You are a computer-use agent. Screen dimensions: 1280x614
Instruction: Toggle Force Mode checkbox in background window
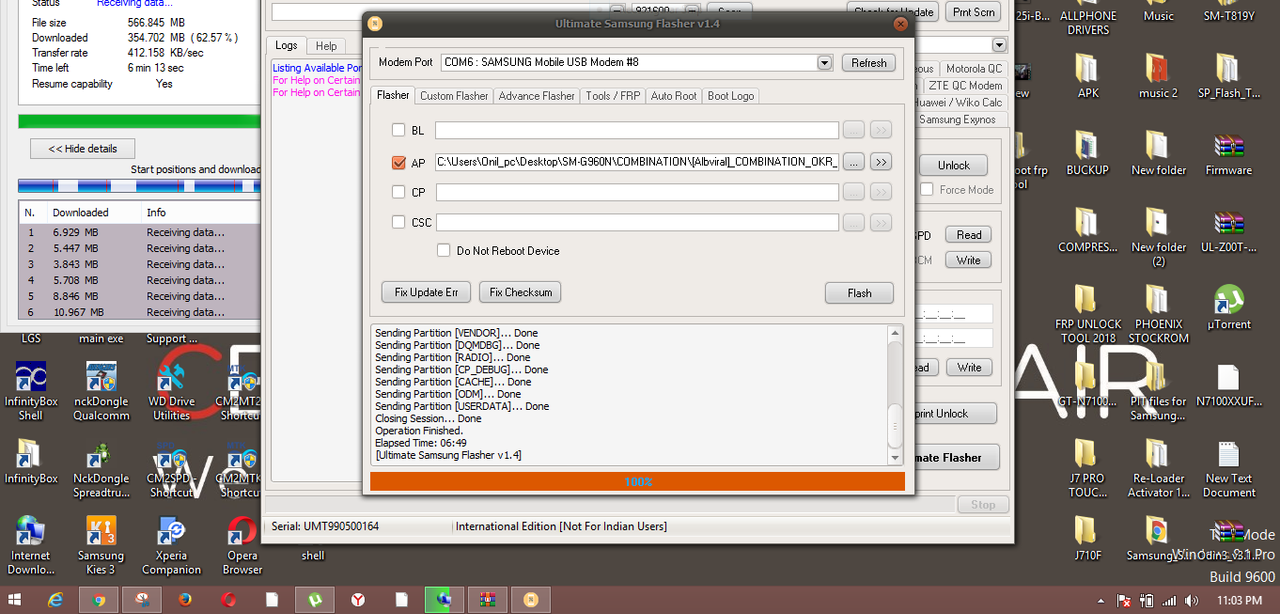[927, 189]
